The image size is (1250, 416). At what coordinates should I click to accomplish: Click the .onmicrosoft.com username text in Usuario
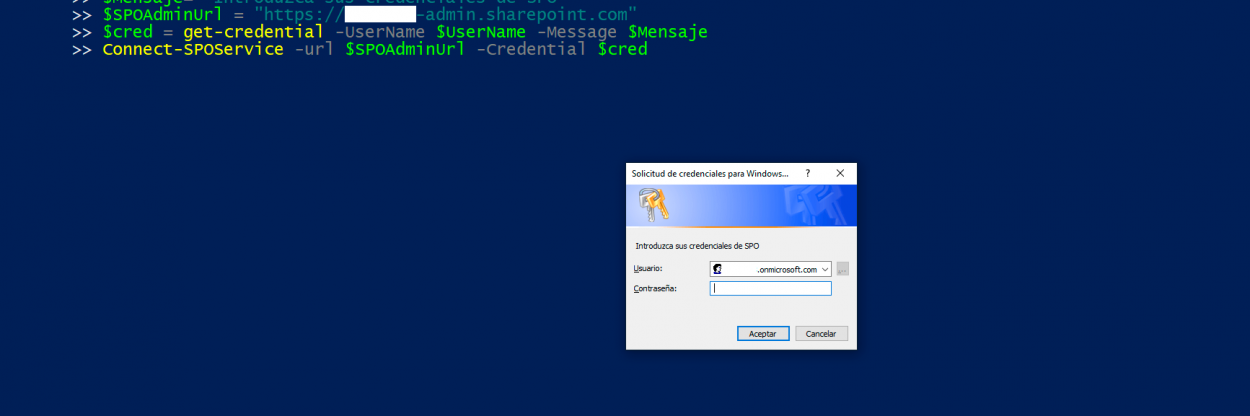[786, 269]
